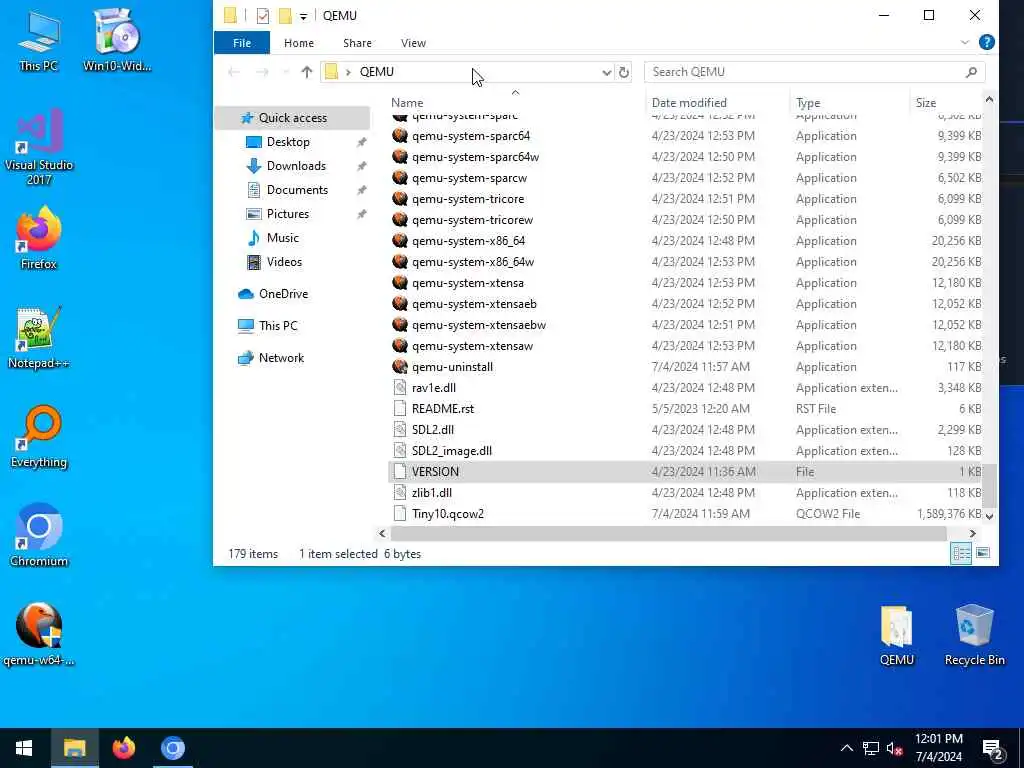Screen dimensions: 1024x768
Task: Select OneDrive in navigation pane
Action: point(283,294)
